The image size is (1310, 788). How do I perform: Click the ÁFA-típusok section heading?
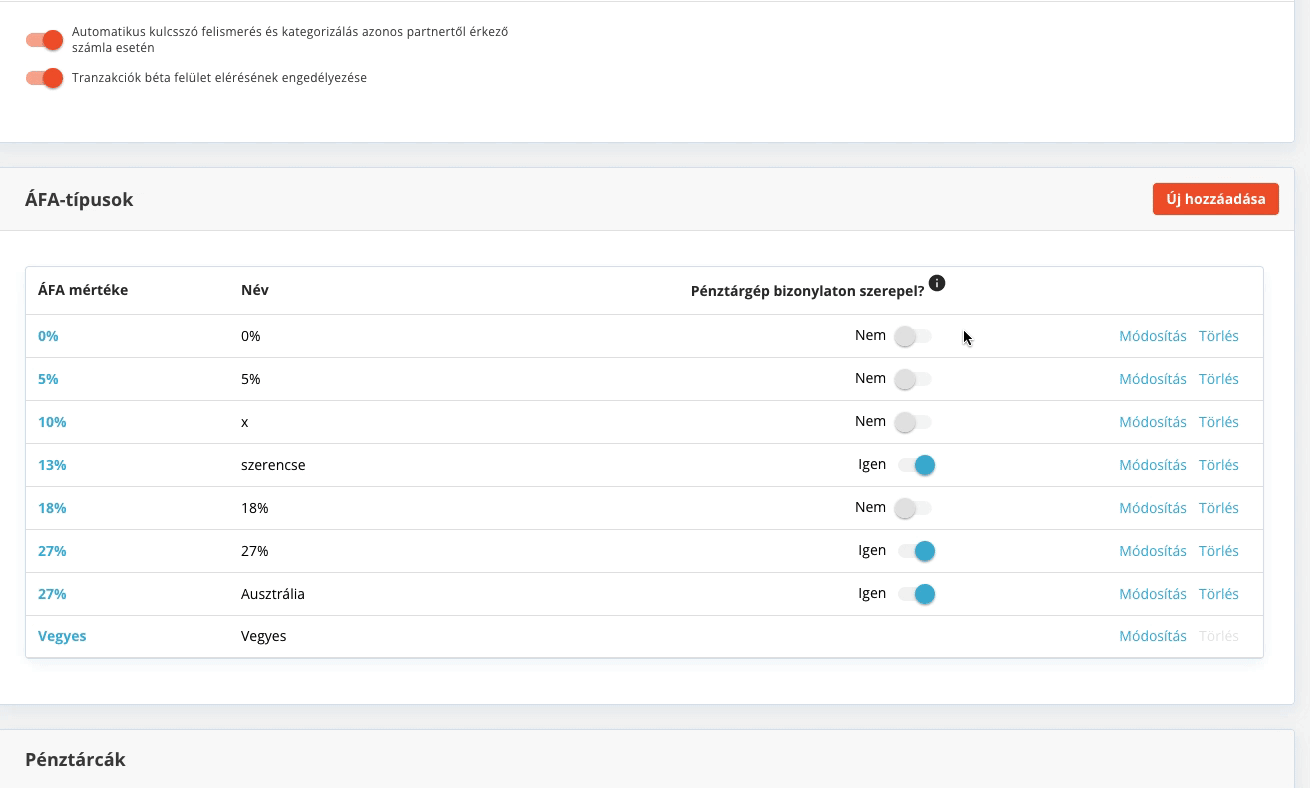79,199
